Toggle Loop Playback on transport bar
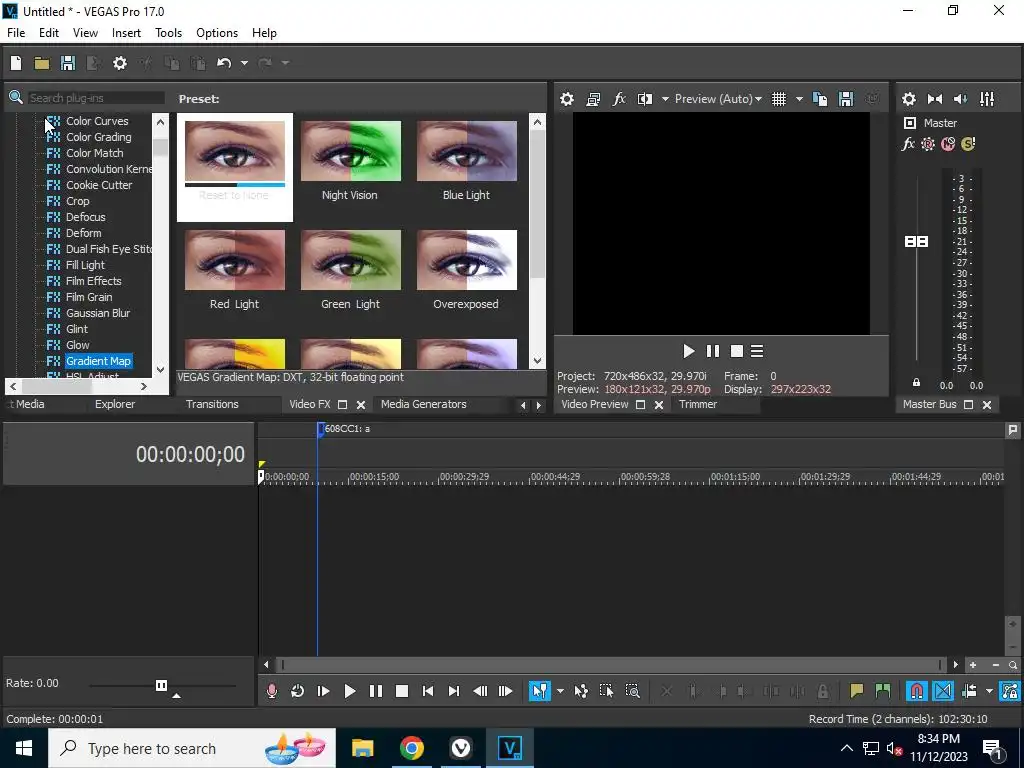The image size is (1024, 768). pos(297,691)
